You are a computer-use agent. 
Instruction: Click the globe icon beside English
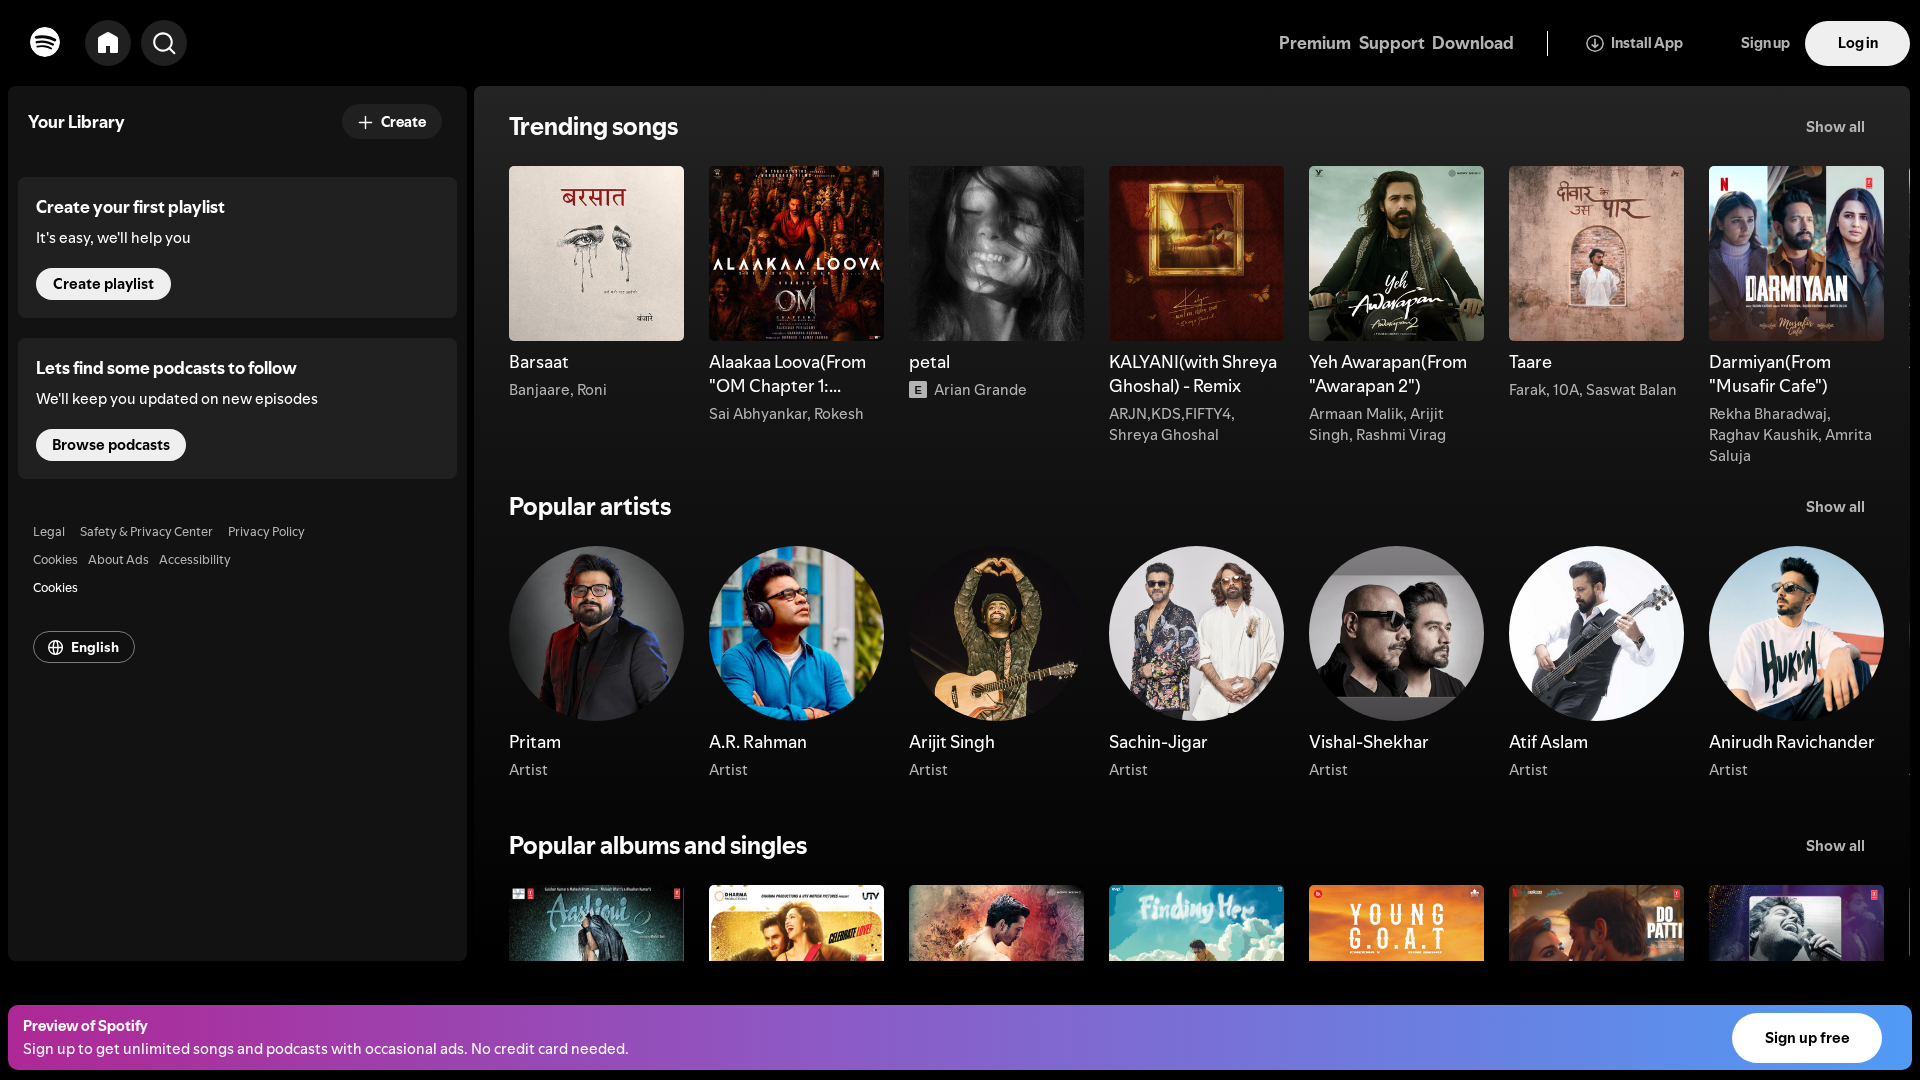tap(56, 648)
